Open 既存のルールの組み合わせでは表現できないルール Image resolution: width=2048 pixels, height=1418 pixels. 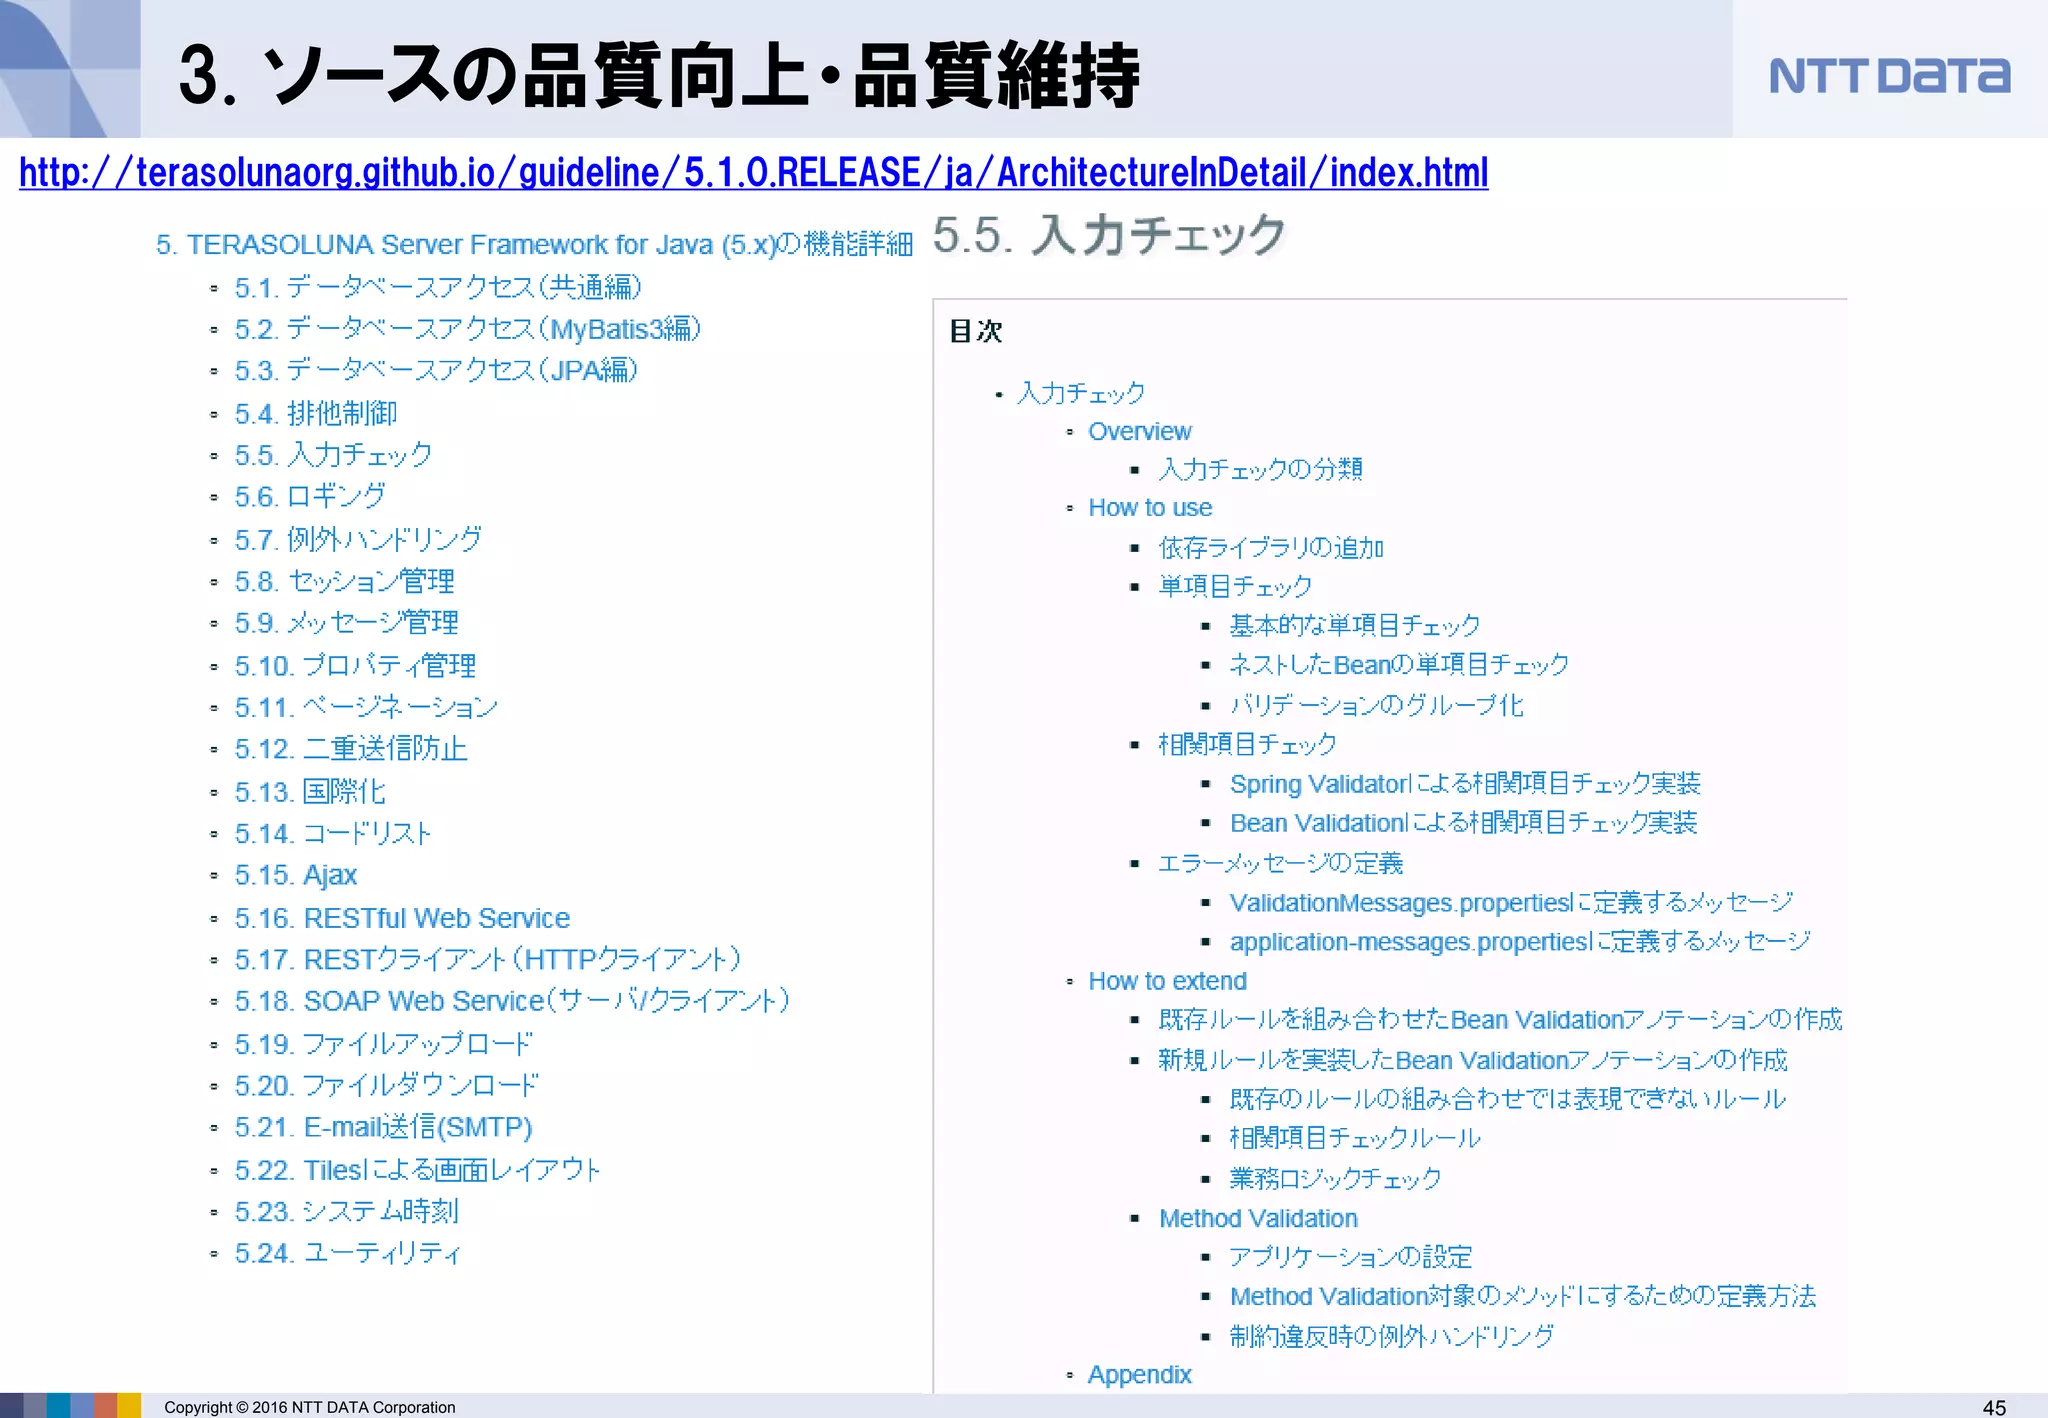point(1508,1099)
